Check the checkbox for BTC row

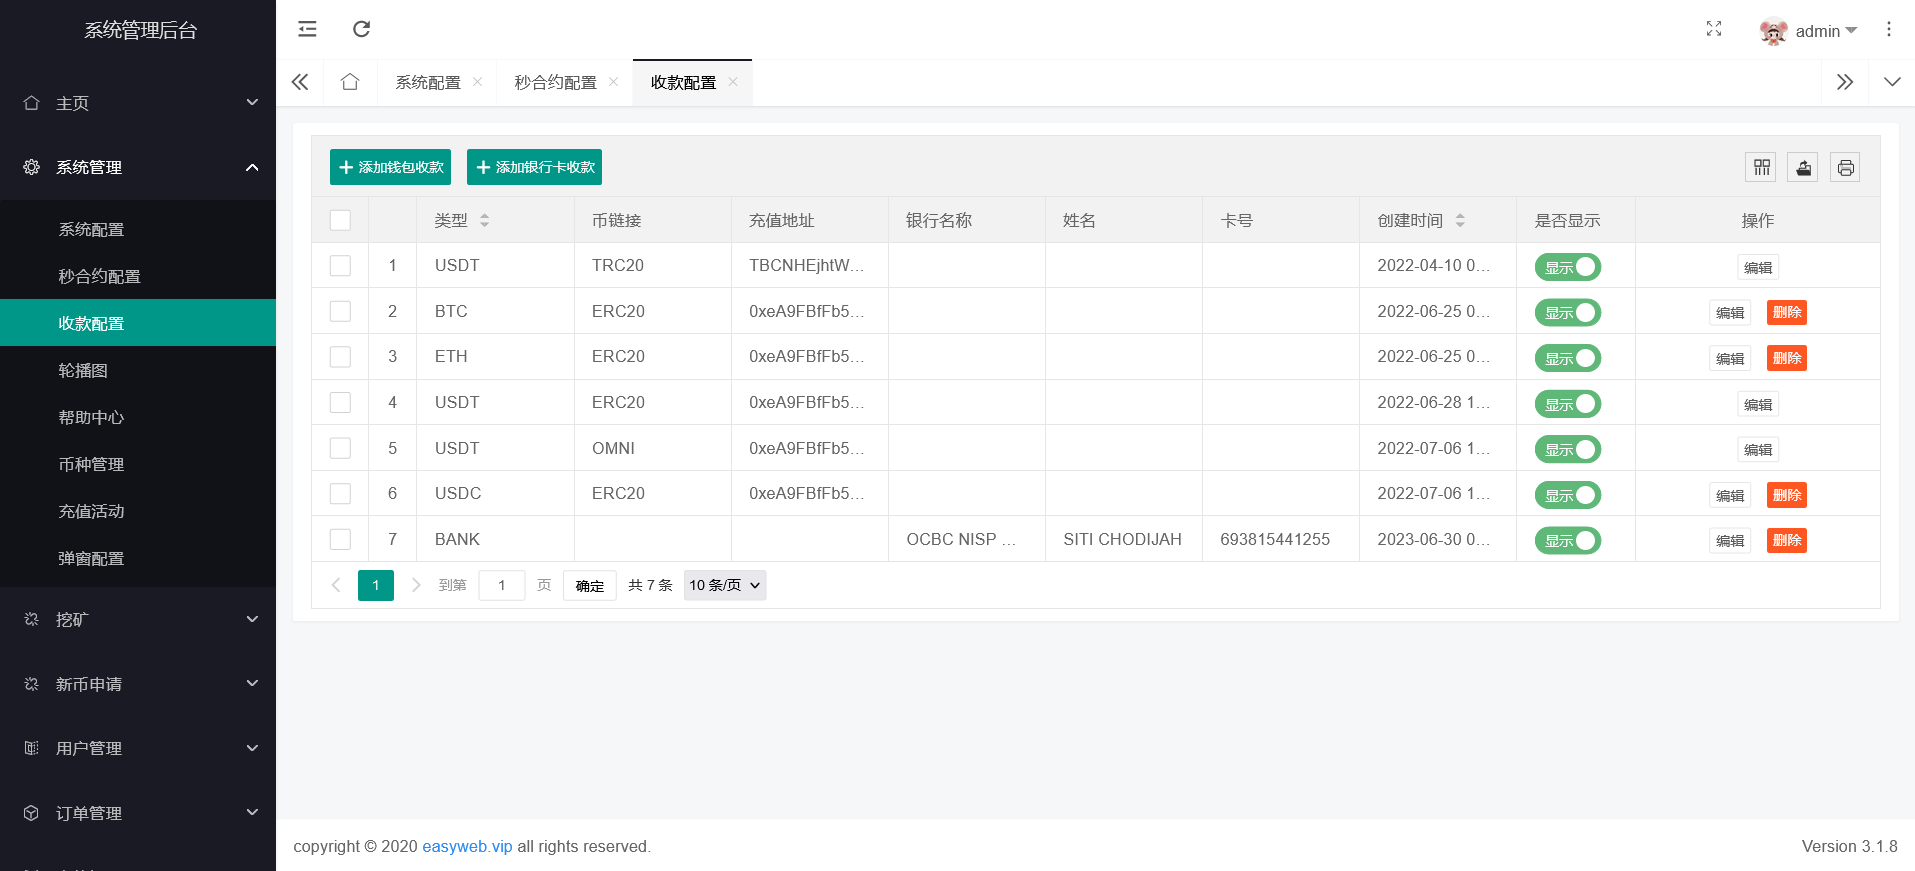point(340,311)
